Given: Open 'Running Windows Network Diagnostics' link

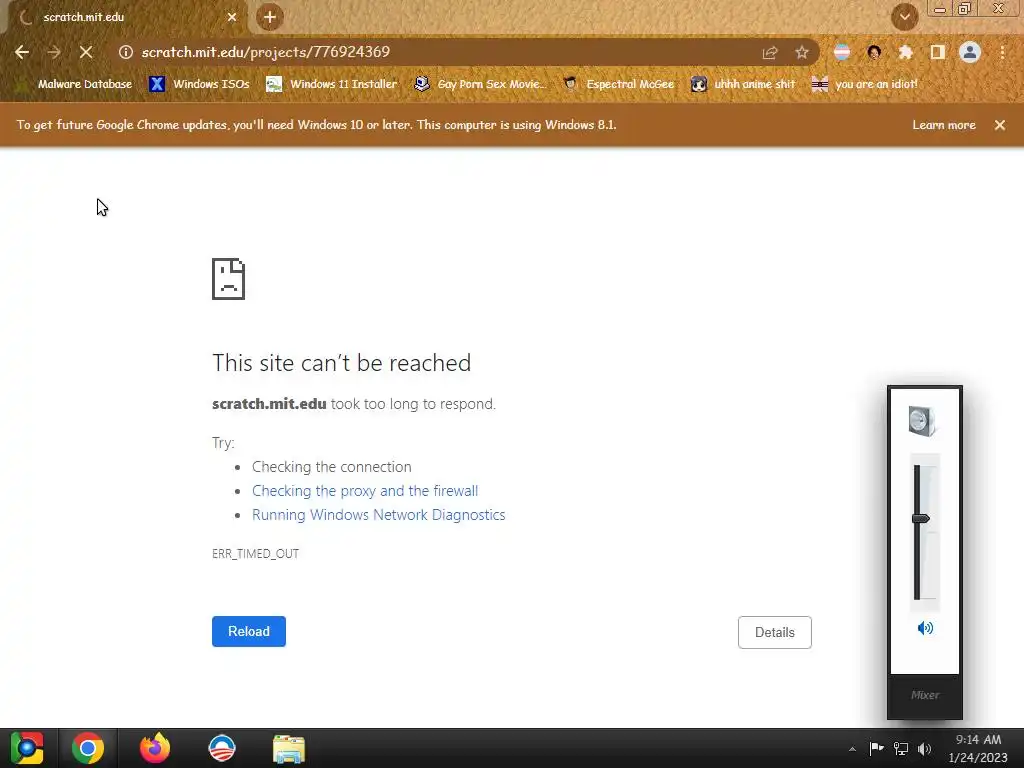Looking at the screenshot, I should (379, 515).
